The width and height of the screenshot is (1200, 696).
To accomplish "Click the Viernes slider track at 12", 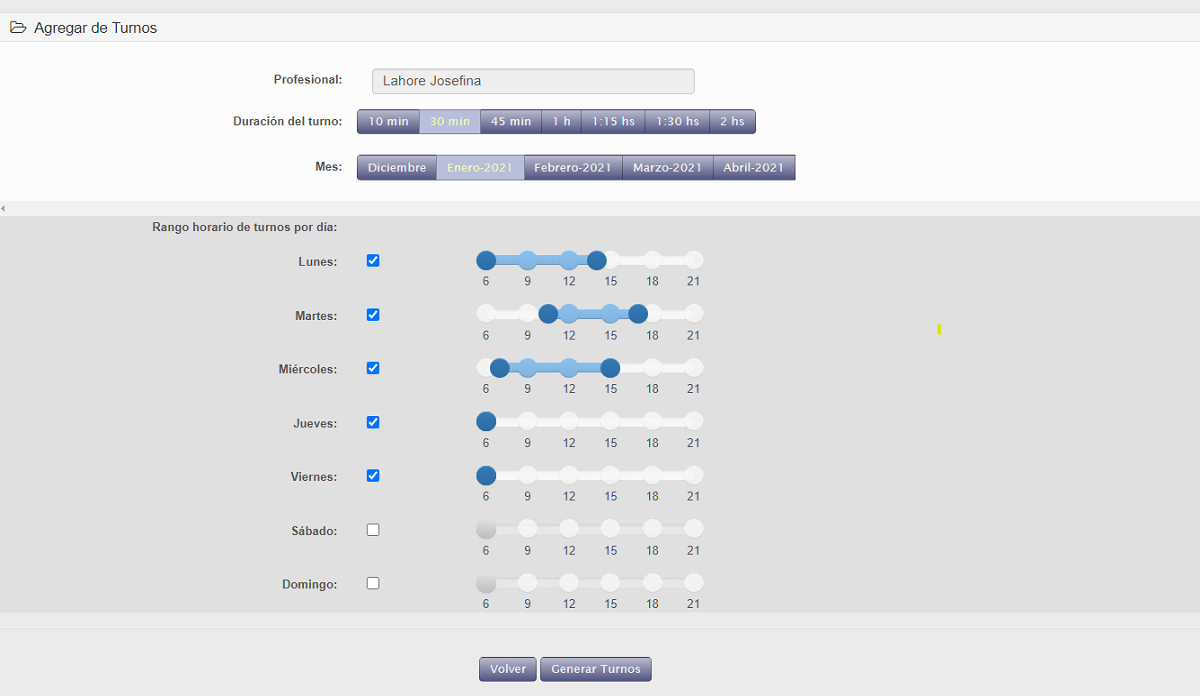I will click(x=569, y=475).
